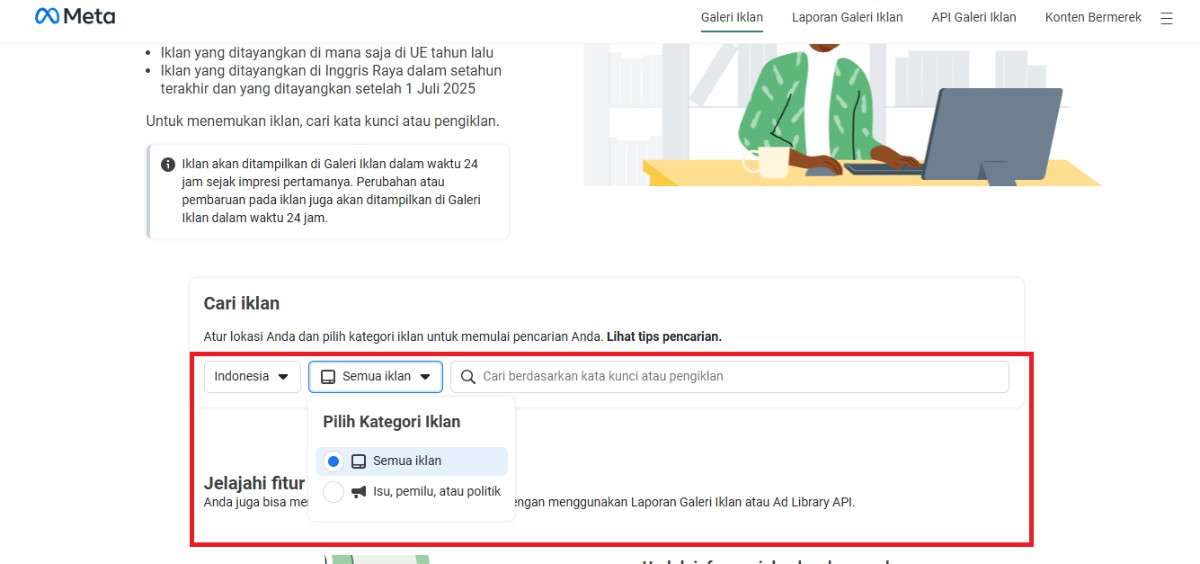The image size is (1200, 564).
Task: Click the Meta logo
Action: pos(75,16)
